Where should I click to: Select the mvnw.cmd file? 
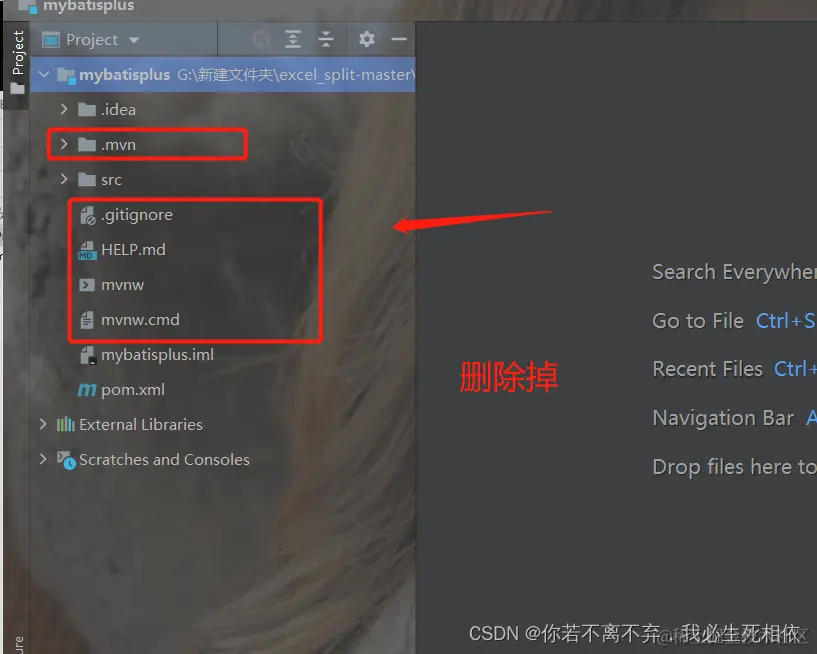coord(140,319)
